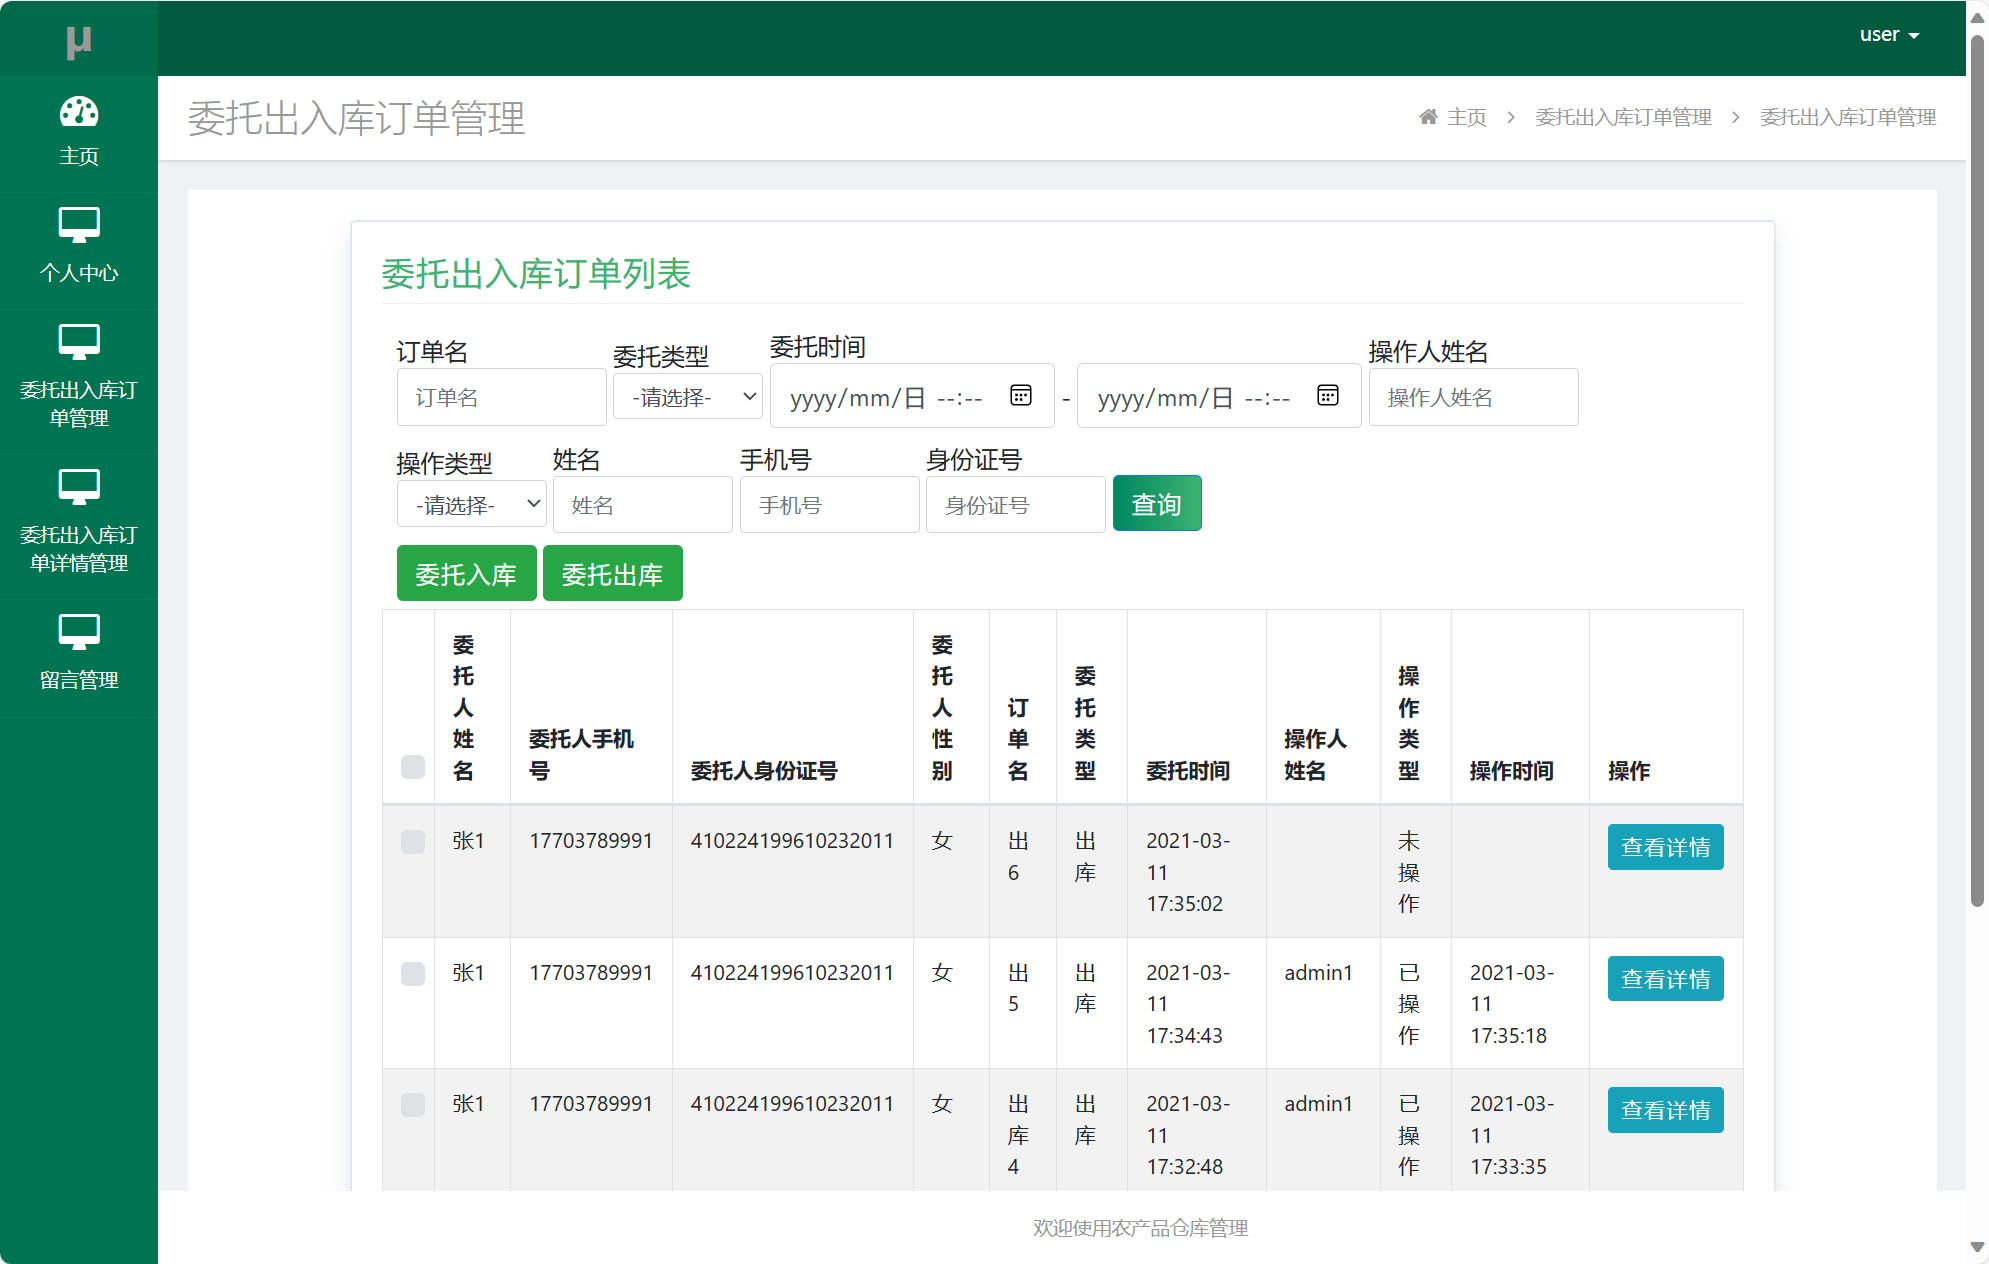Click inside the 订单名 input field

pos(501,396)
